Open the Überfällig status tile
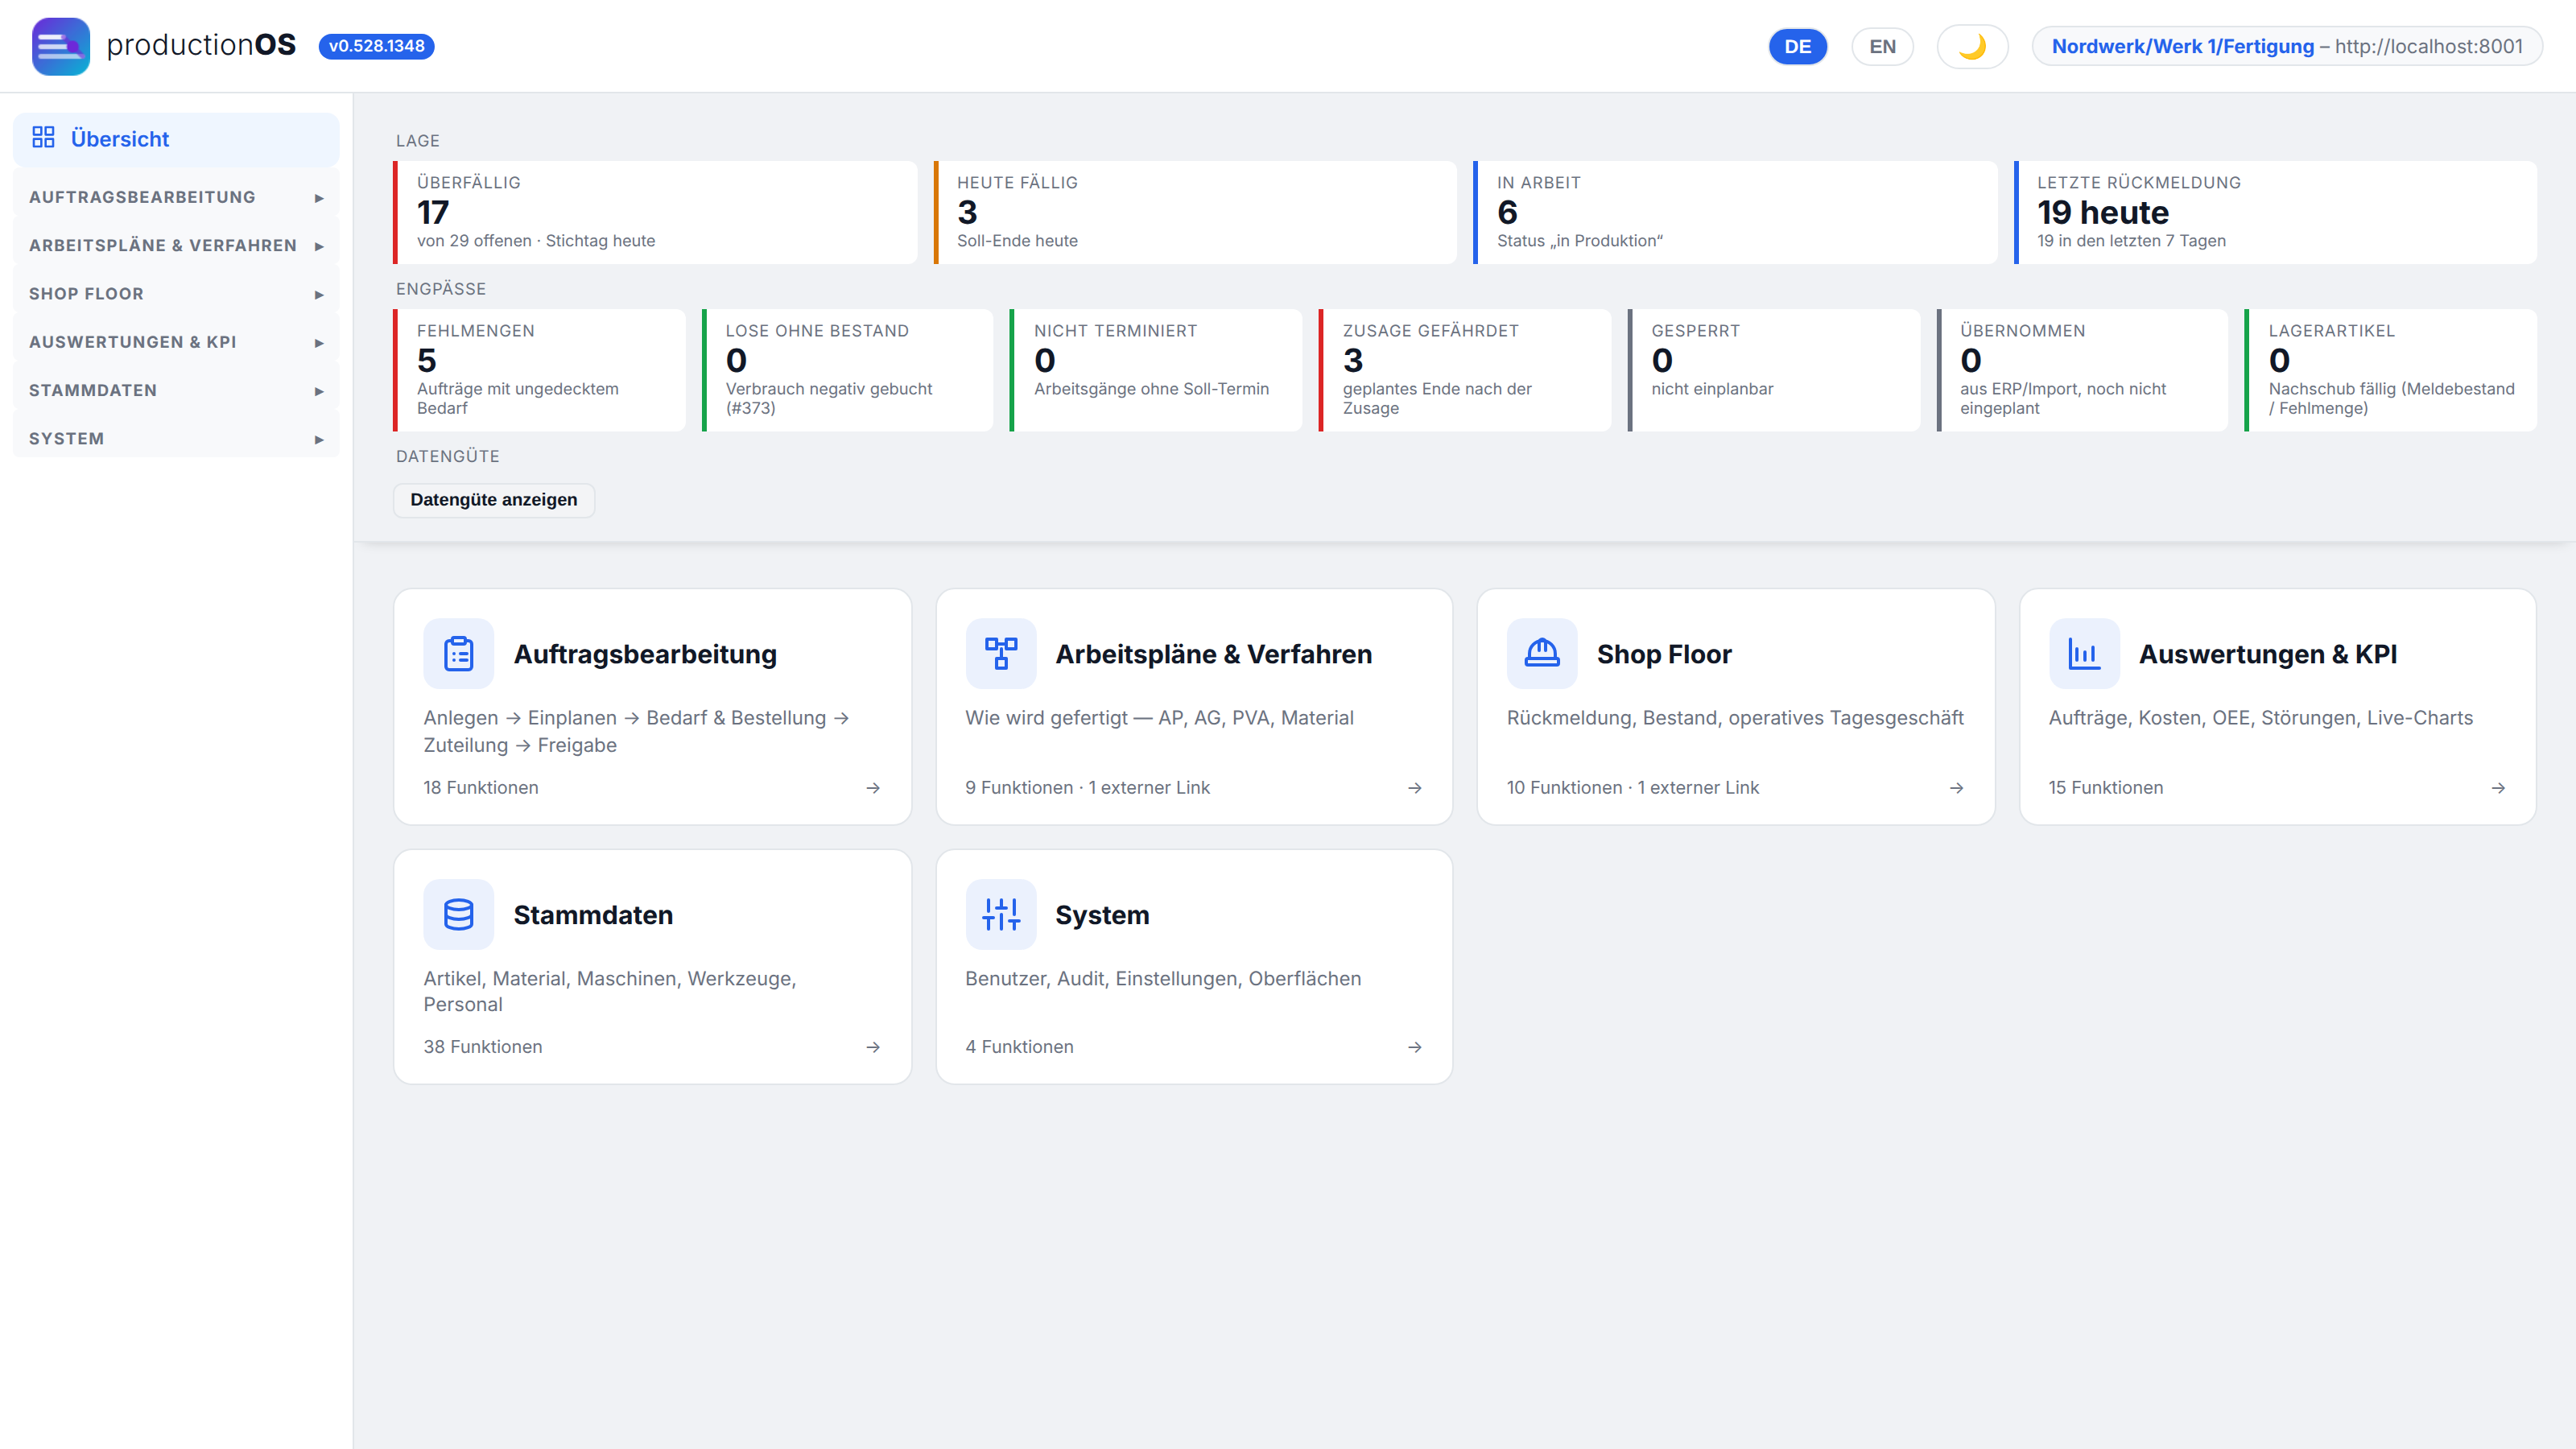This screenshot has height=1449, width=2576. 655,212
